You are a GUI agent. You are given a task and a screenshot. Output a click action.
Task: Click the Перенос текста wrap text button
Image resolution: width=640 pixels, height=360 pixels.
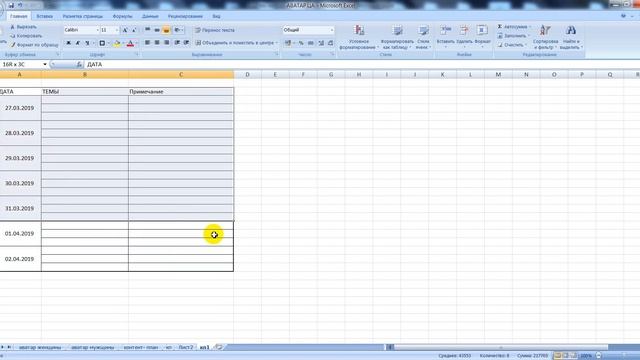(215, 30)
